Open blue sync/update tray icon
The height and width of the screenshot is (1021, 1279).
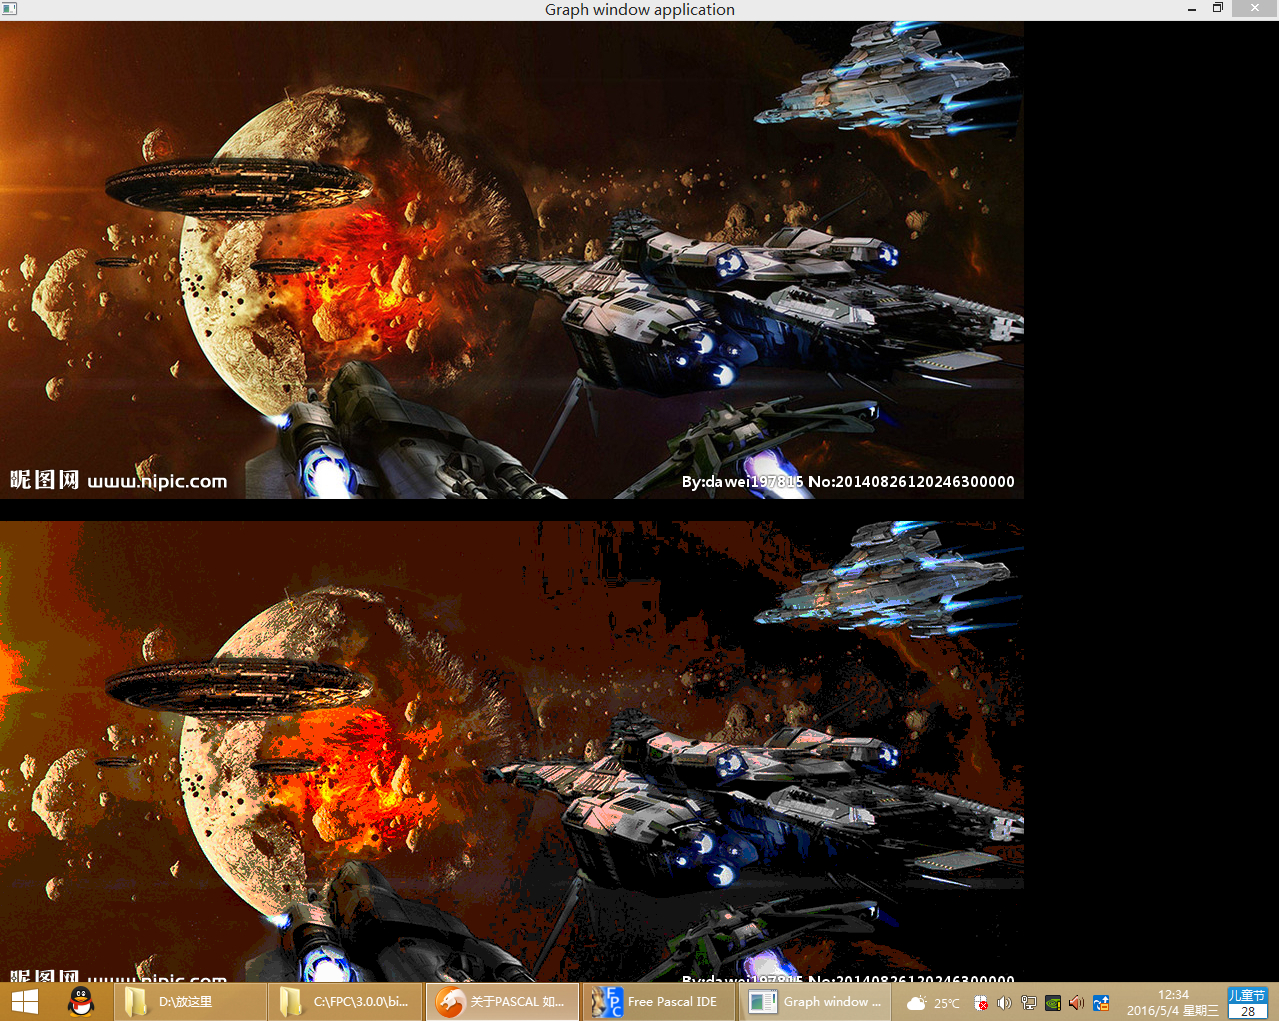click(1101, 1003)
